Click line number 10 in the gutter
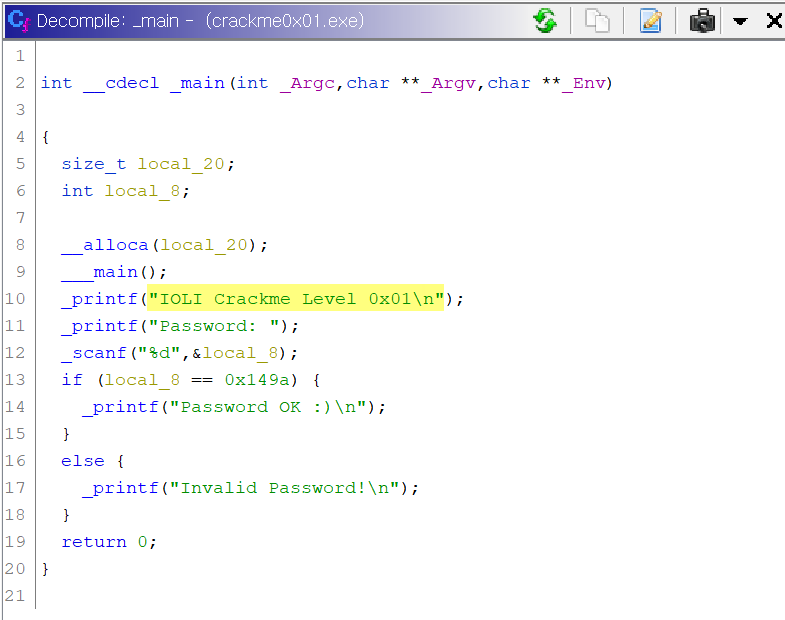This screenshot has width=785, height=620. point(15,298)
